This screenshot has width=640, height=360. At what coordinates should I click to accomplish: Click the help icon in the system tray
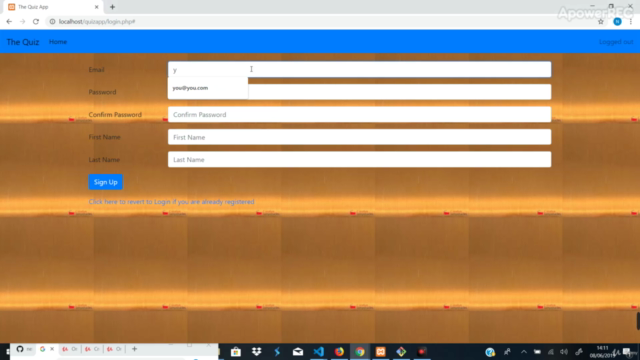pyautogui.click(x=490, y=352)
